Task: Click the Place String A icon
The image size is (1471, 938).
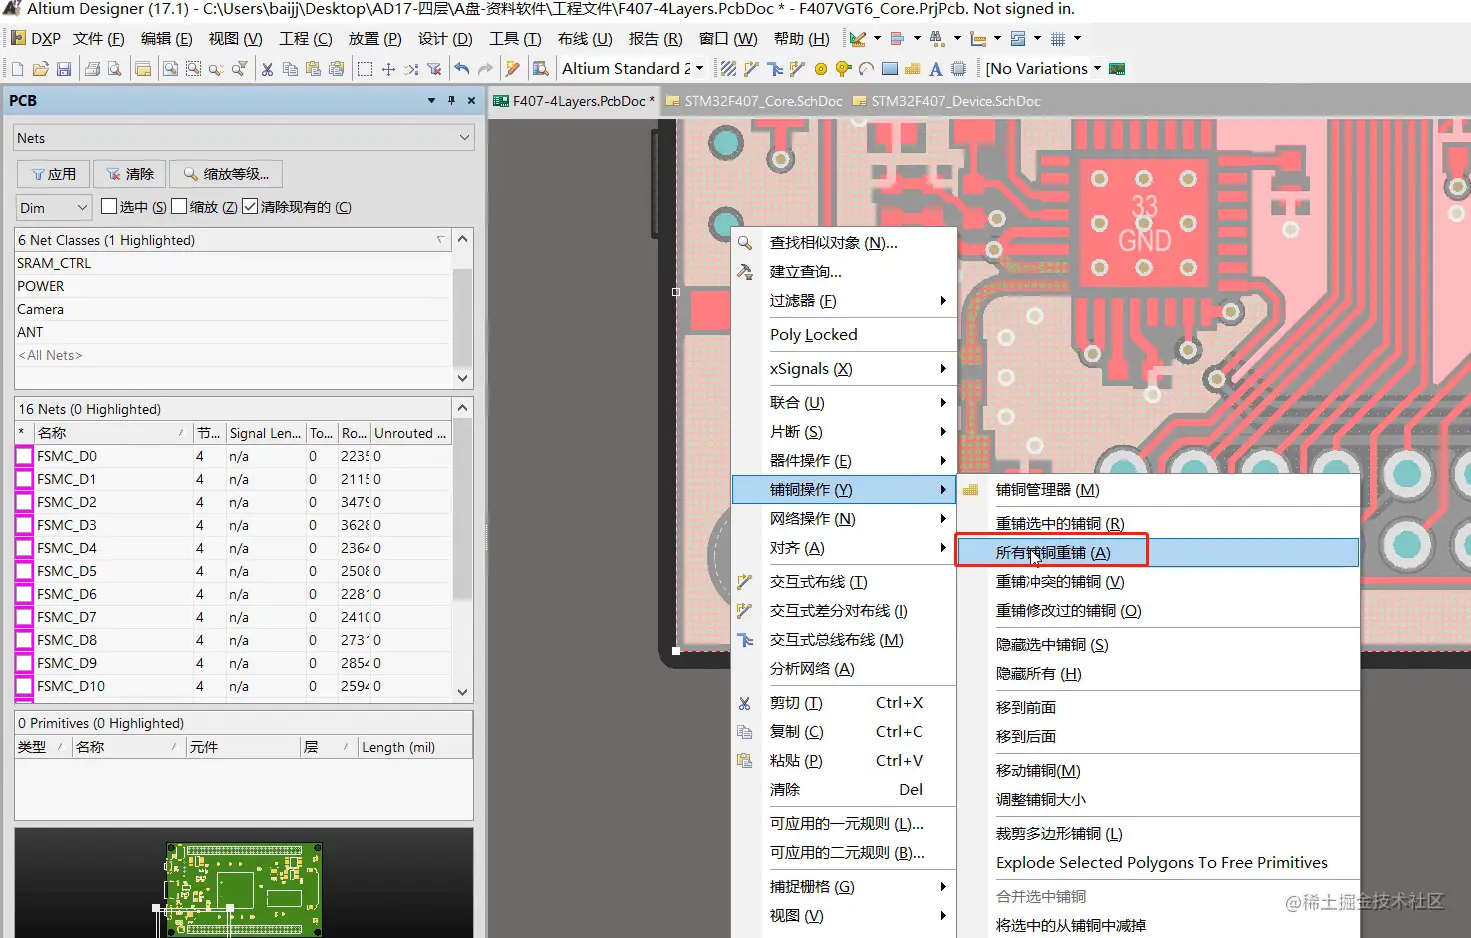Action: tap(935, 69)
